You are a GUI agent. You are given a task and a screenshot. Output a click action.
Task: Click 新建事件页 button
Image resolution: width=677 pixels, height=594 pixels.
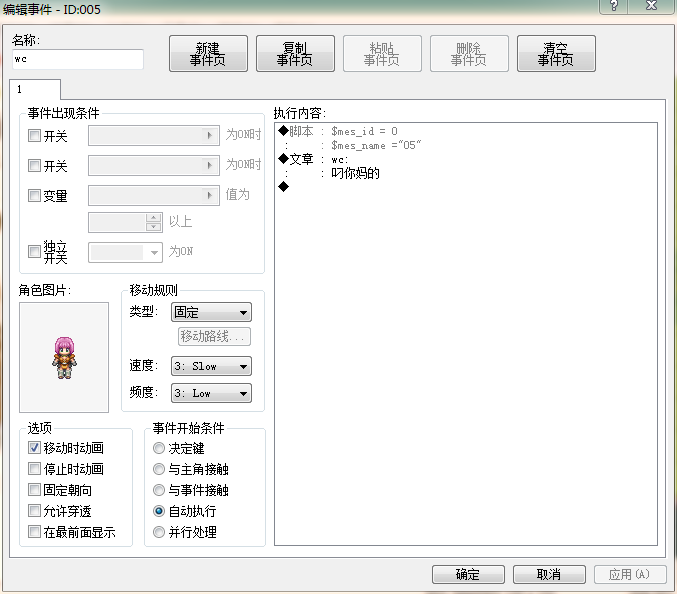[208, 54]
